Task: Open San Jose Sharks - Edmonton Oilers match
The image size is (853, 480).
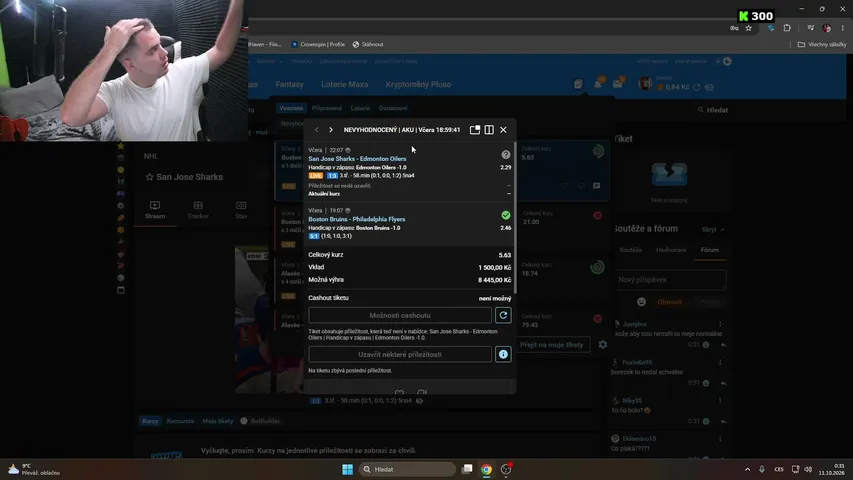Action: click(357, 159)
